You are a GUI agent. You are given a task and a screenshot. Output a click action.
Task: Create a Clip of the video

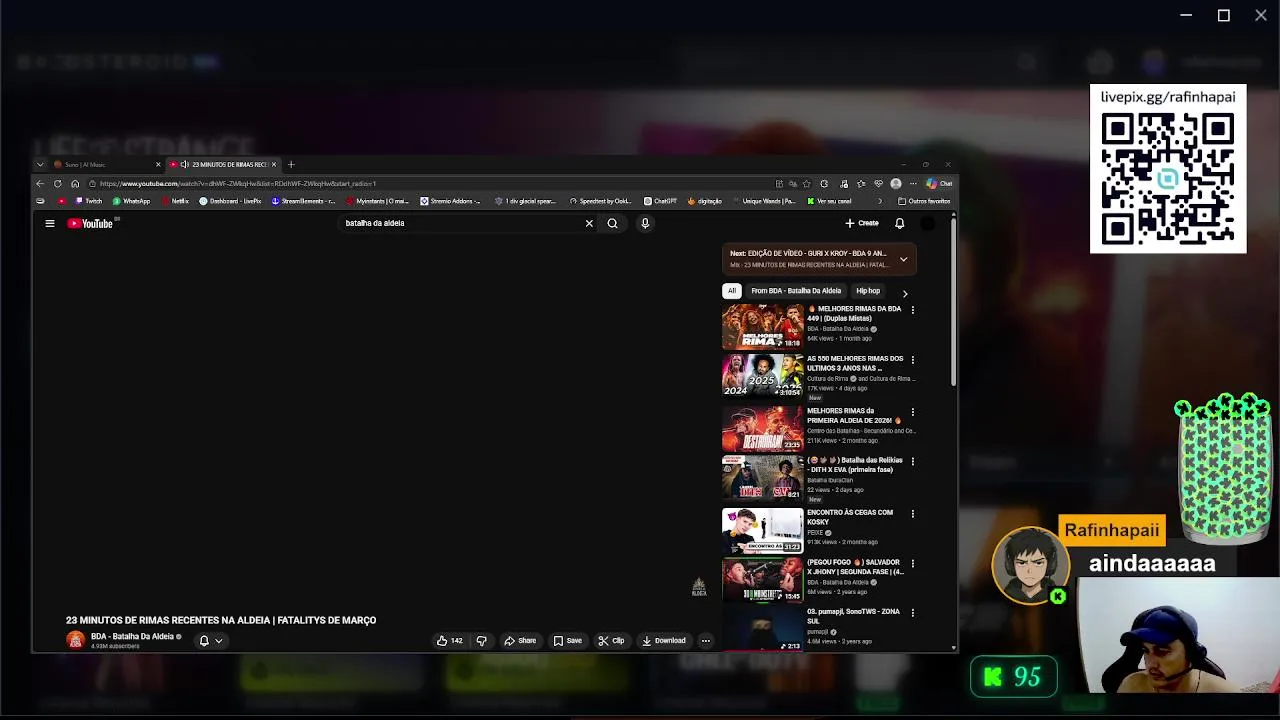pos(611,641)
